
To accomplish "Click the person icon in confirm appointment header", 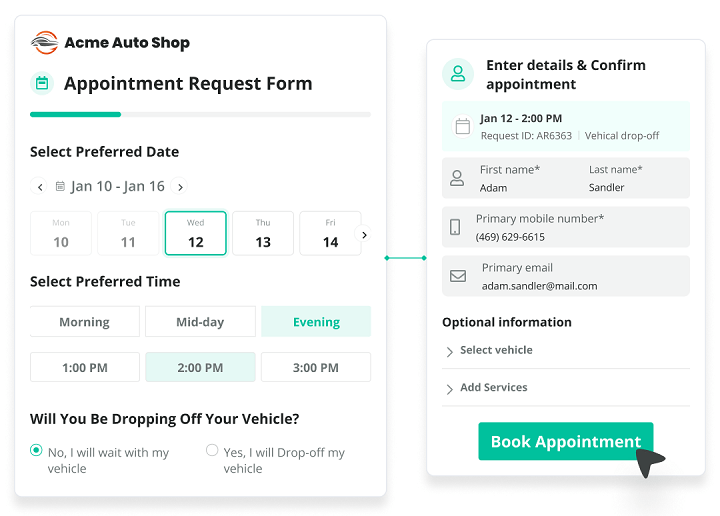I will click(x=457, y=73).
